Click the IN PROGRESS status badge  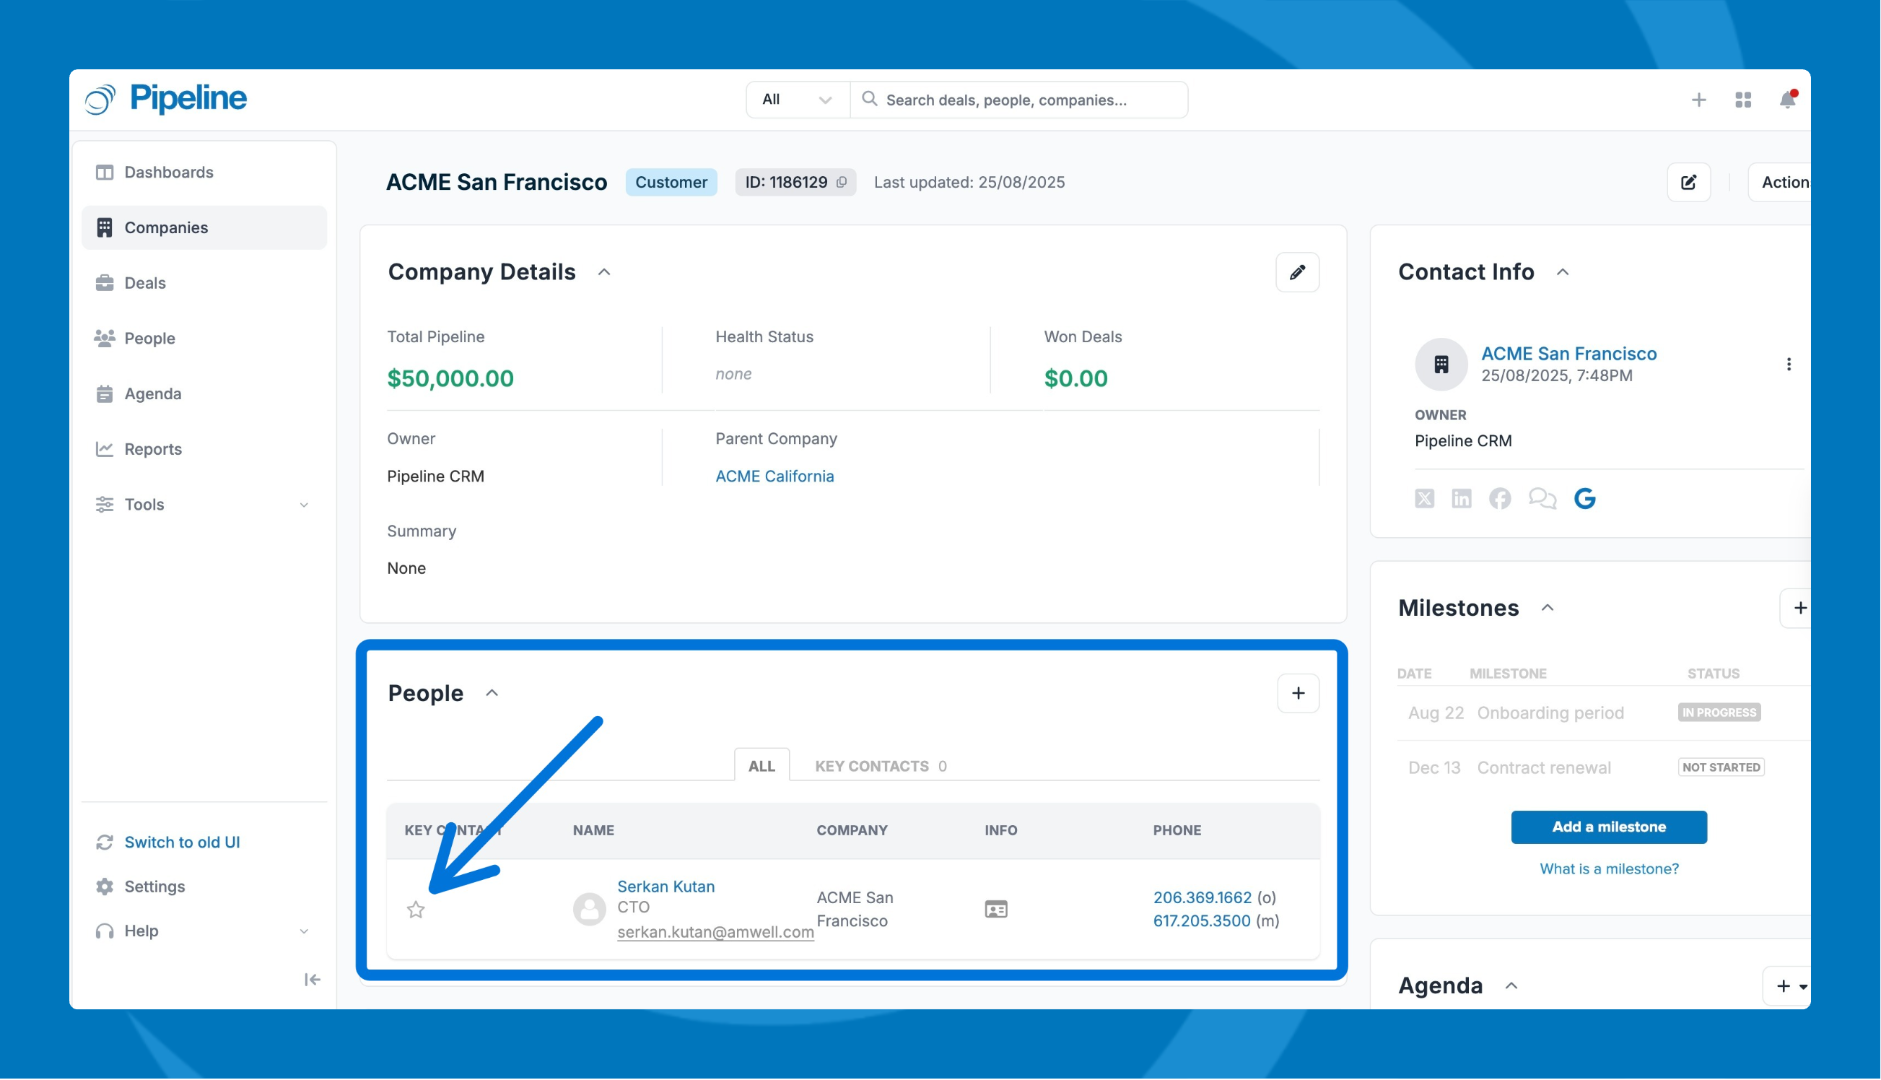tap(1719, 713)
